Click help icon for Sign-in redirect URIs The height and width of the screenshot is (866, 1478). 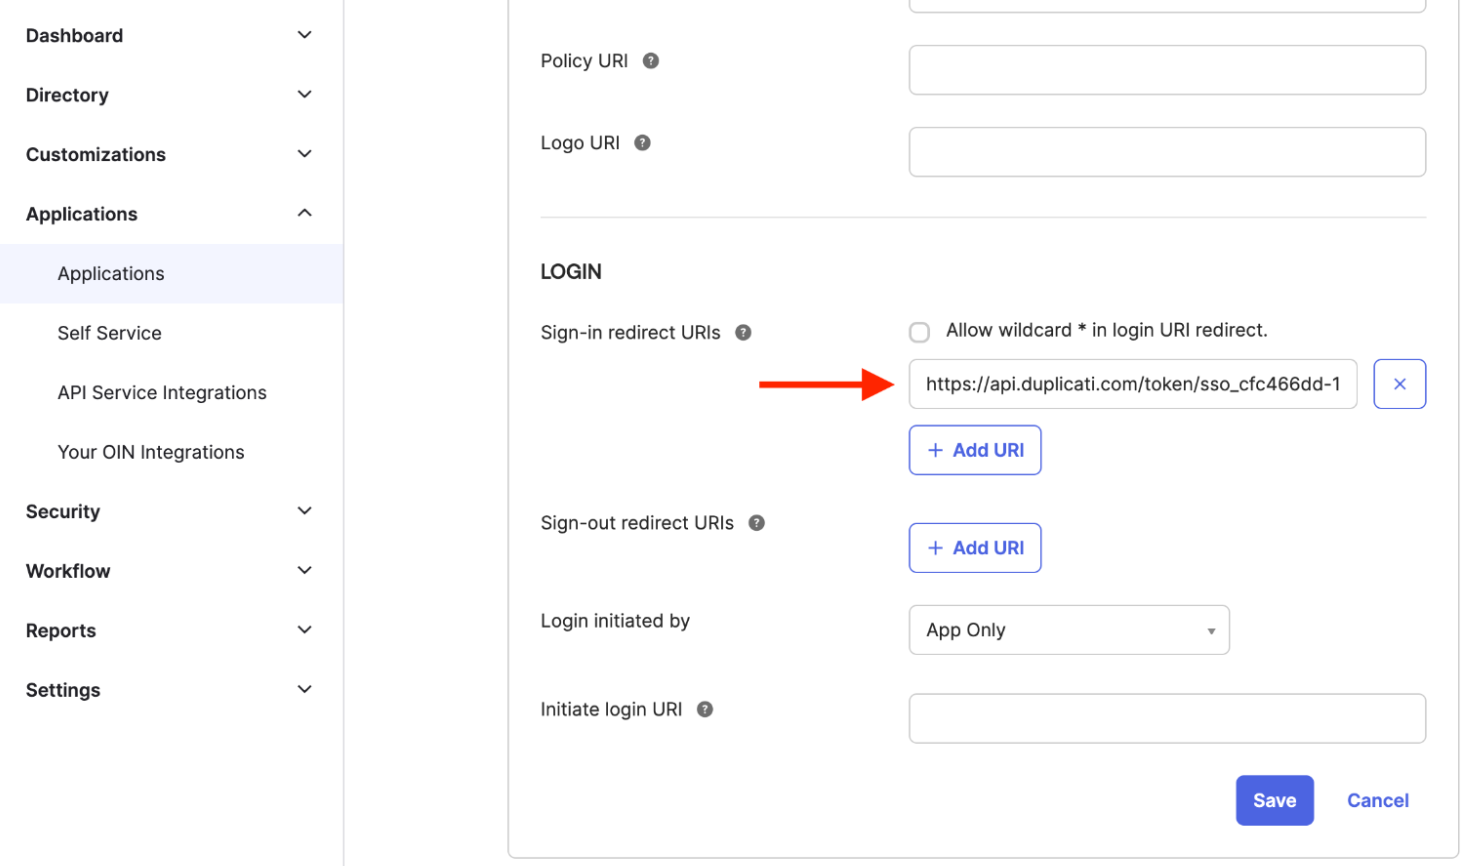[743, 333]
